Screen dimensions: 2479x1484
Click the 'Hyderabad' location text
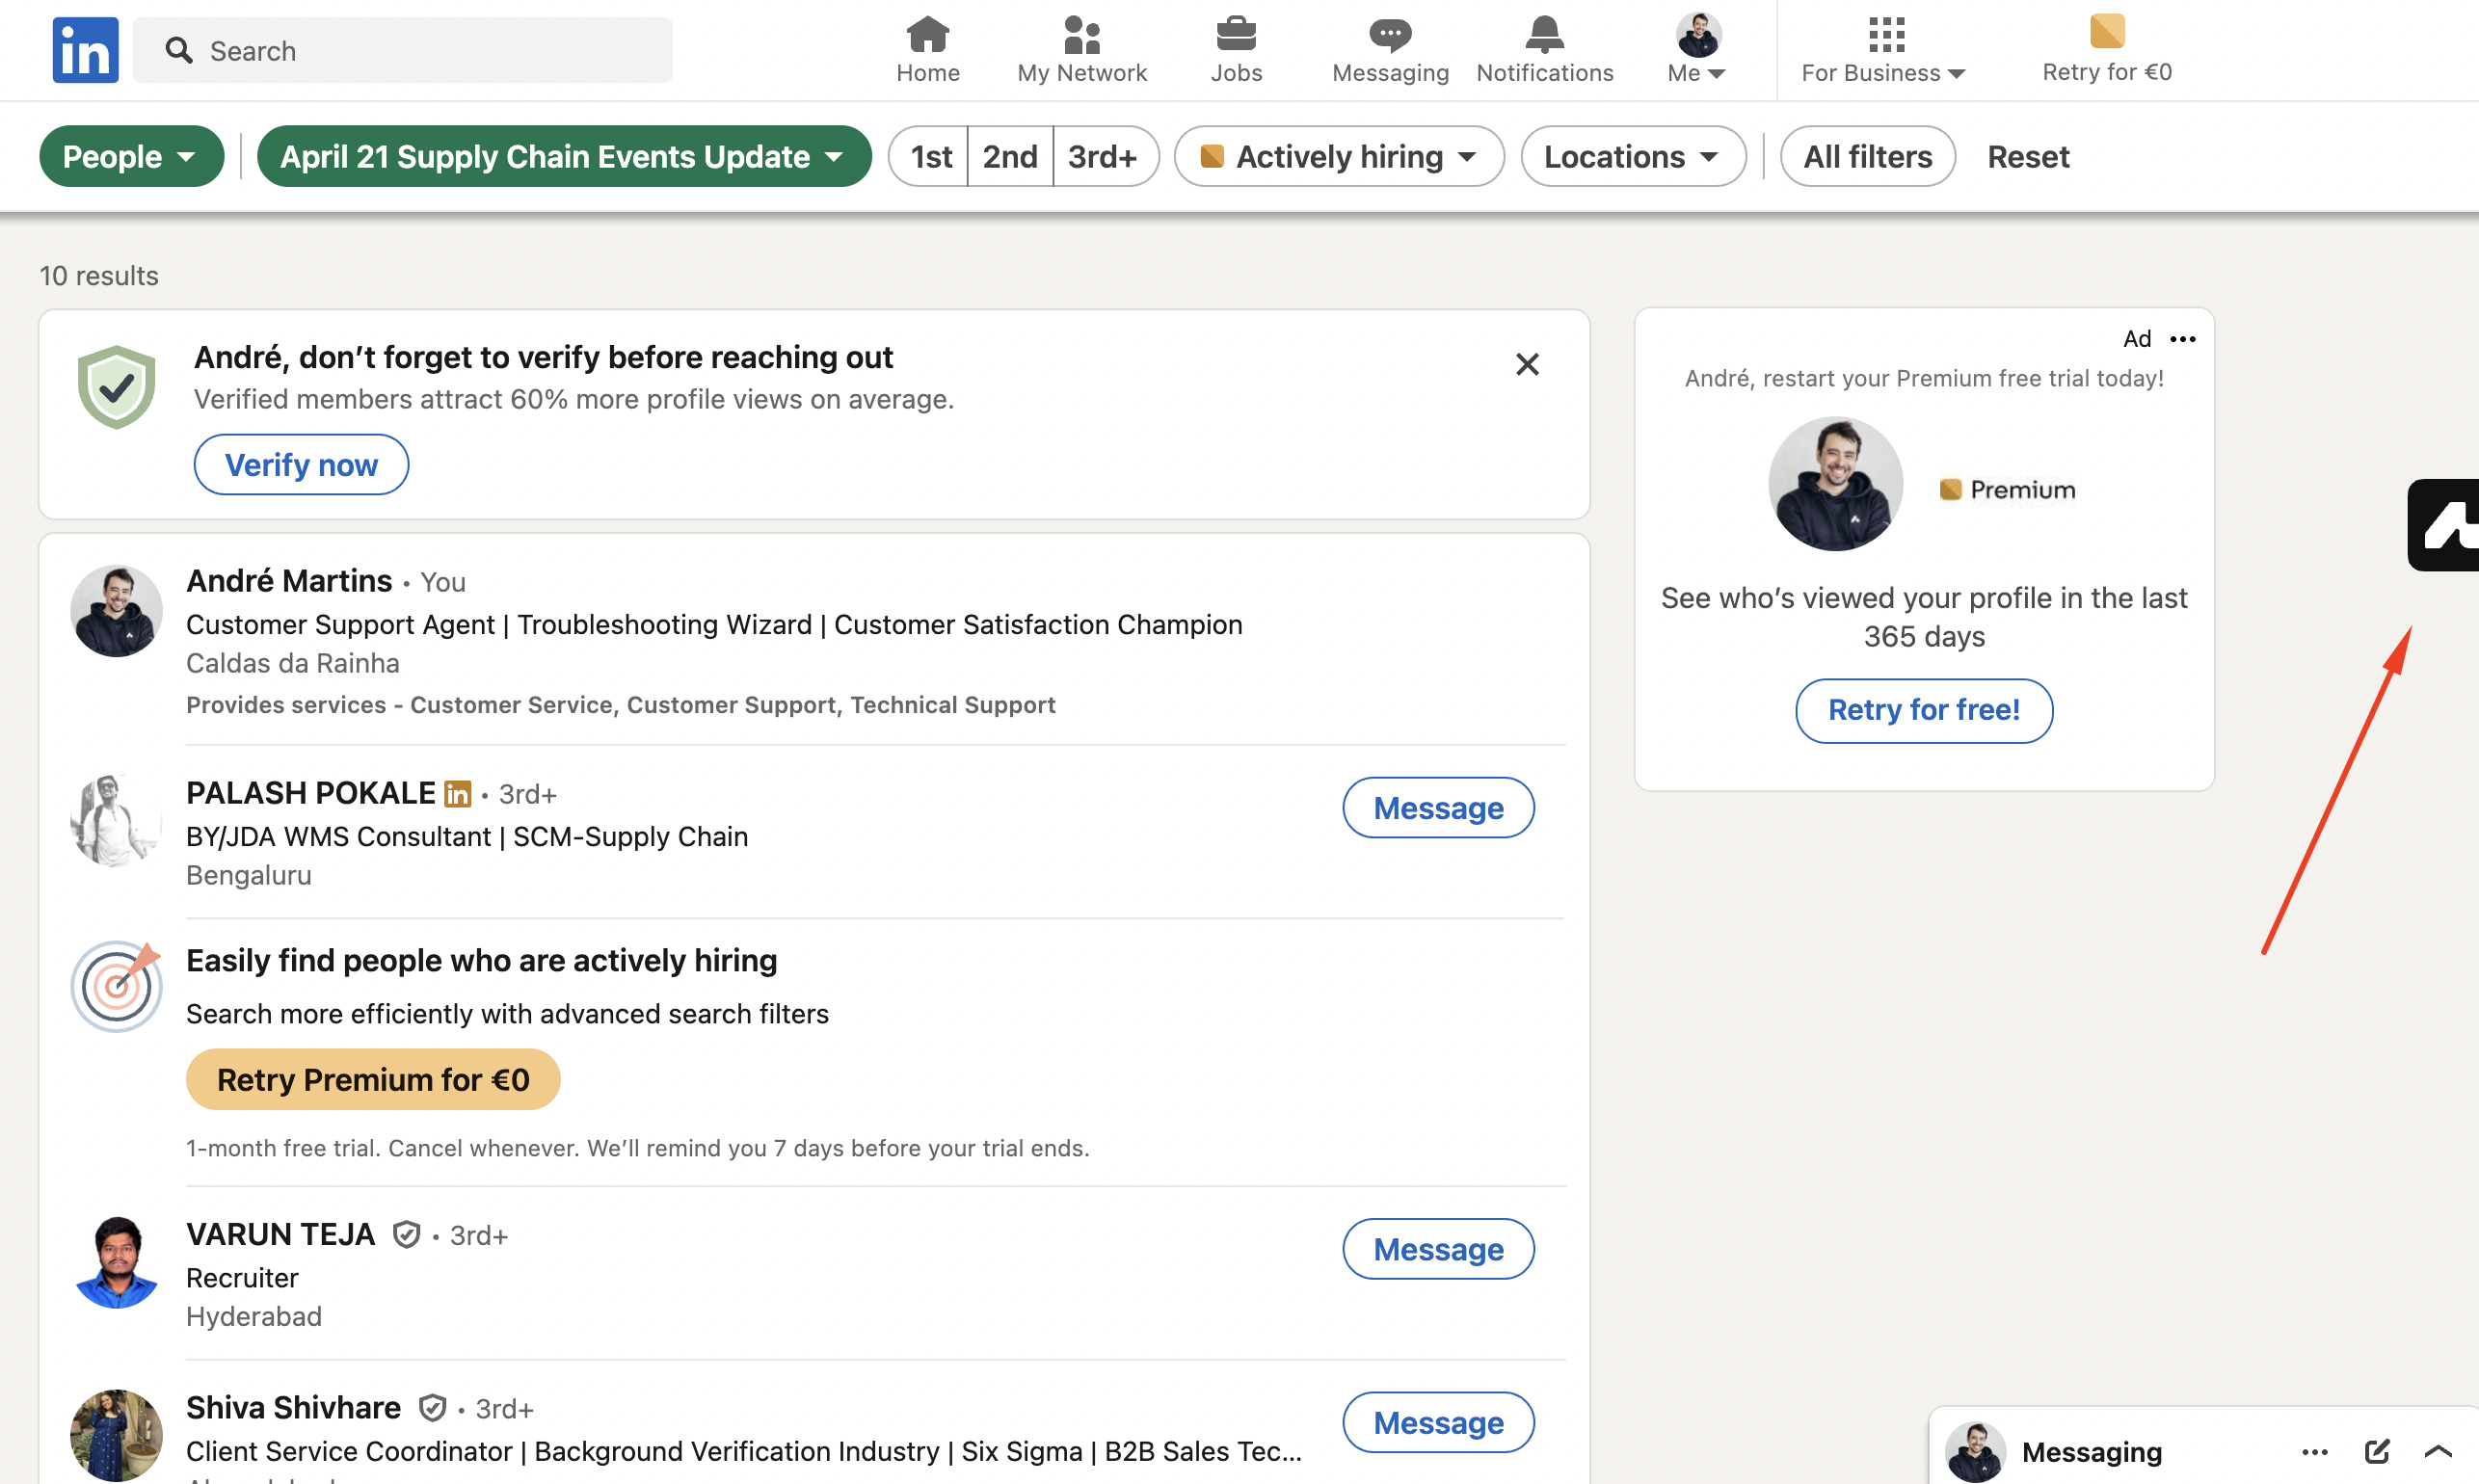click(x=254, y=1317)
